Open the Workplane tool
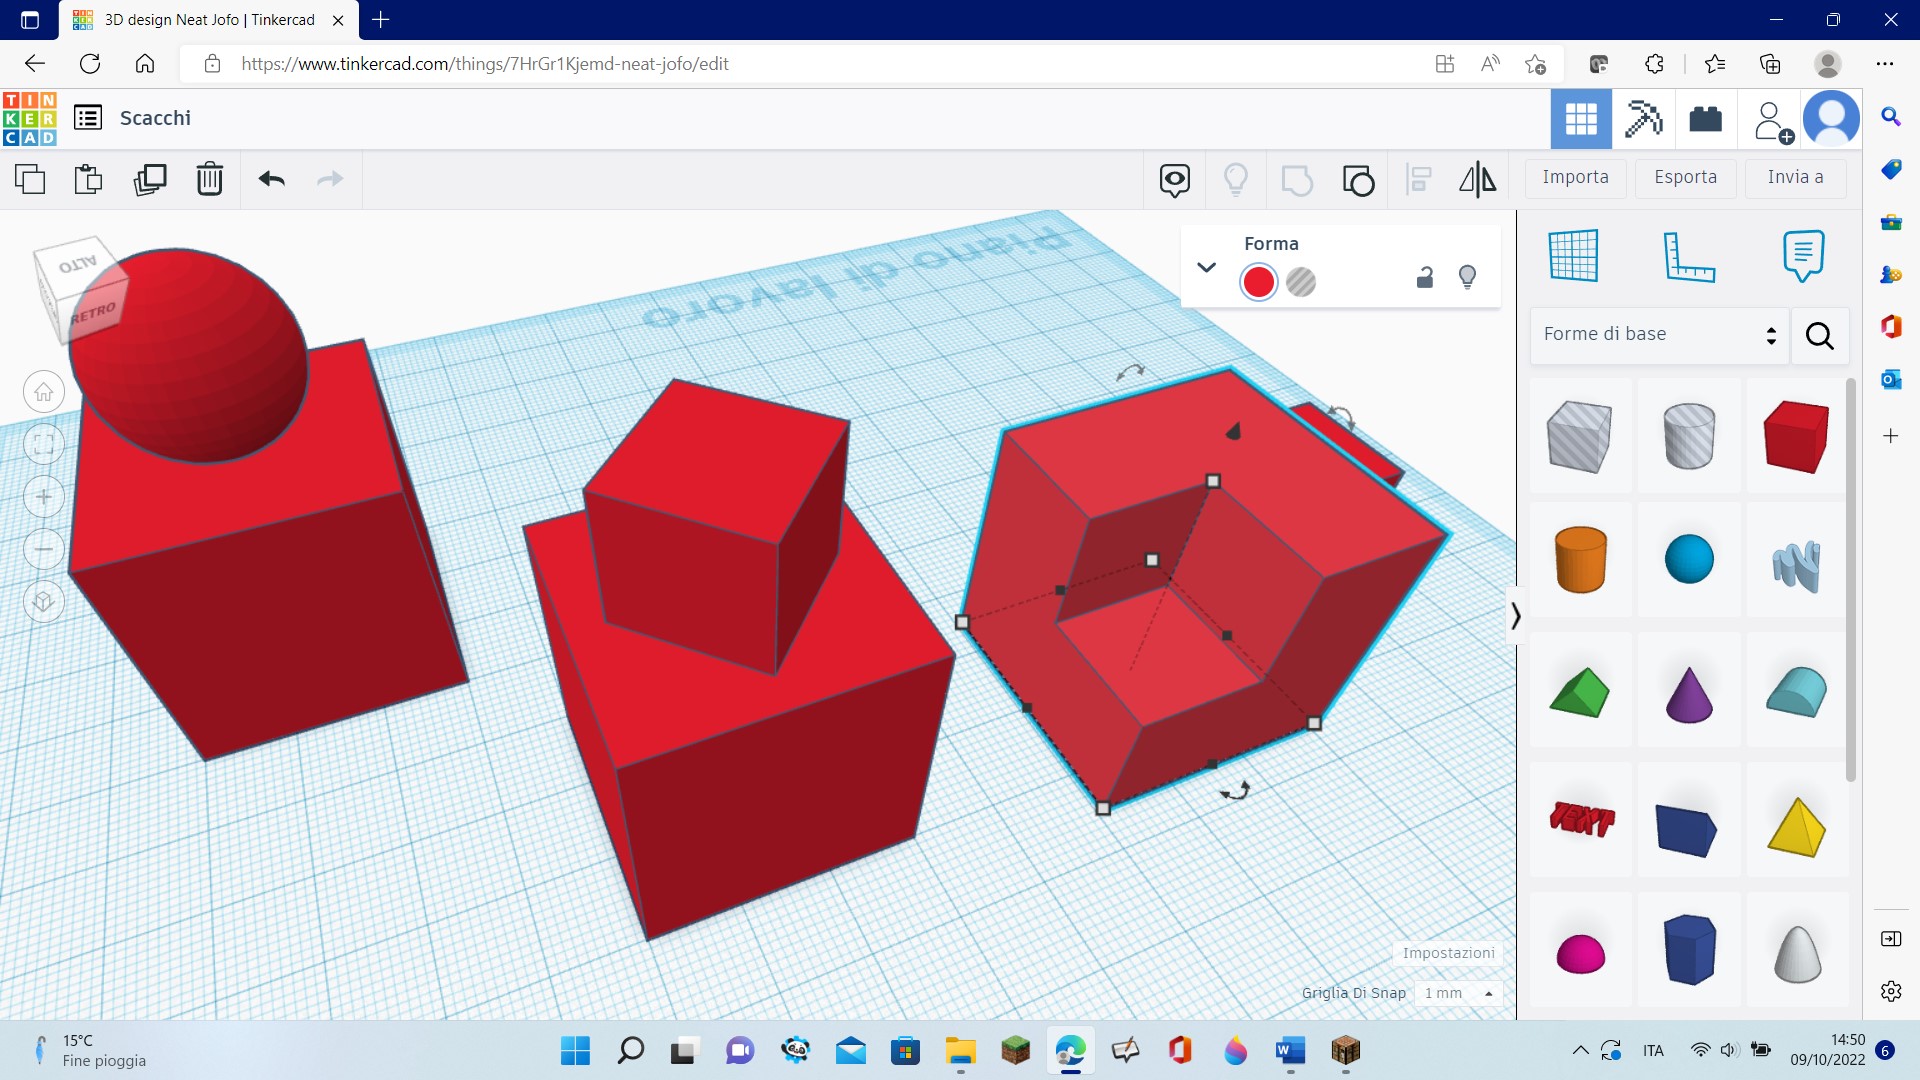The image size is (1920, 1080). click(x=1573, y=256)
